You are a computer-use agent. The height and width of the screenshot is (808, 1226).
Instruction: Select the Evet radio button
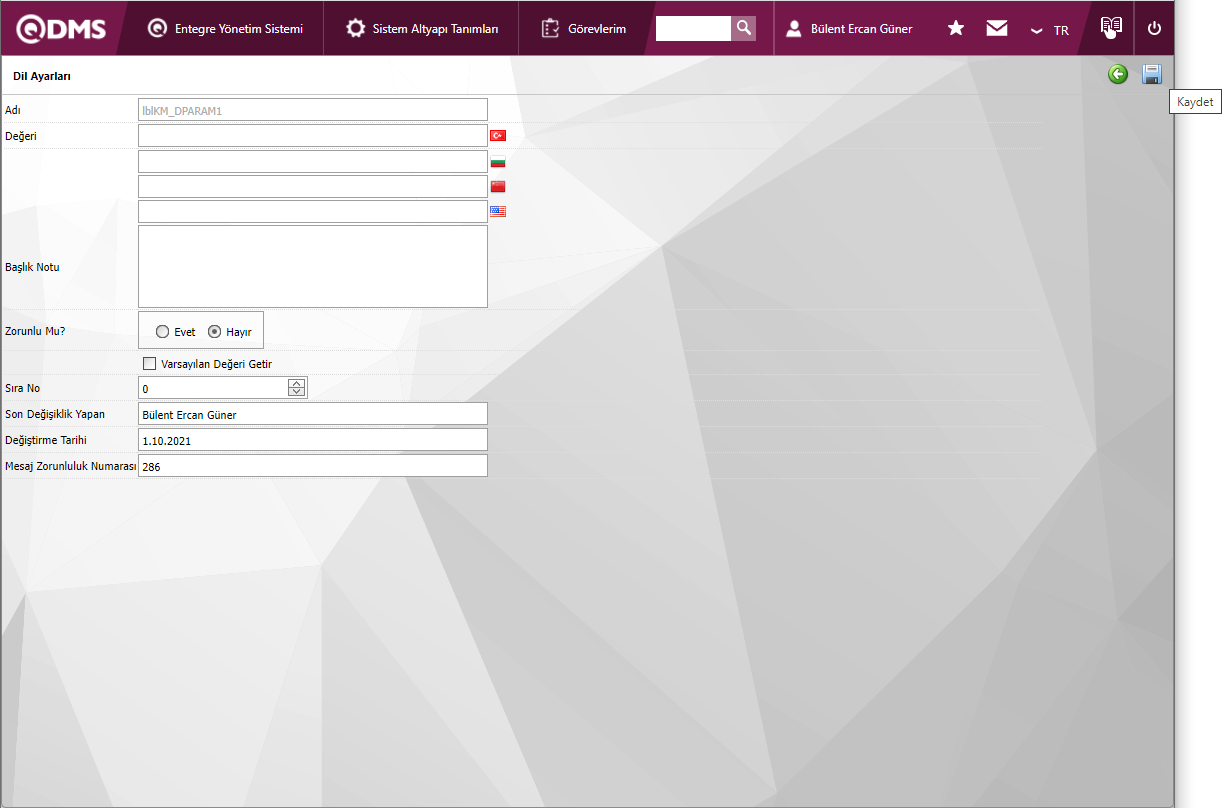click(163, 332)
